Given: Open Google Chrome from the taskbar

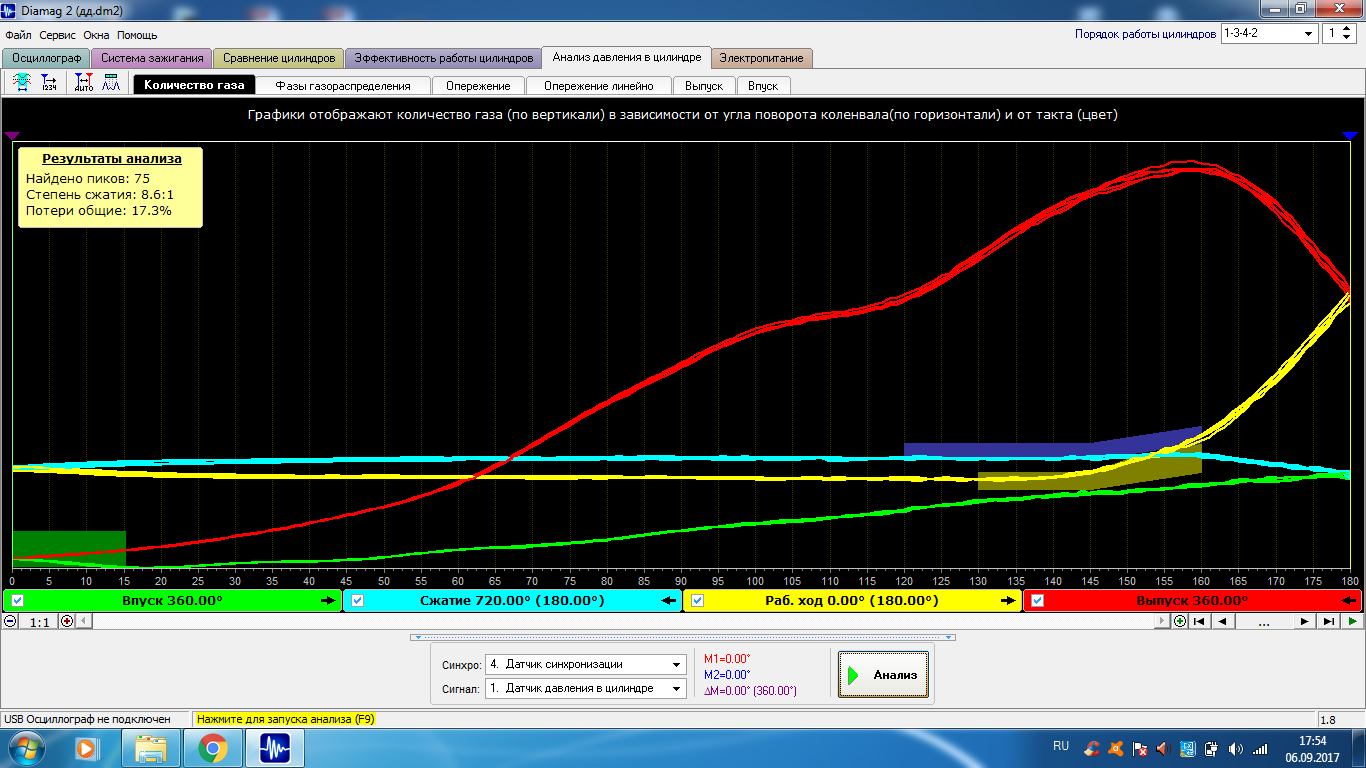Looking at the screenshot, I should pos(212,748).
